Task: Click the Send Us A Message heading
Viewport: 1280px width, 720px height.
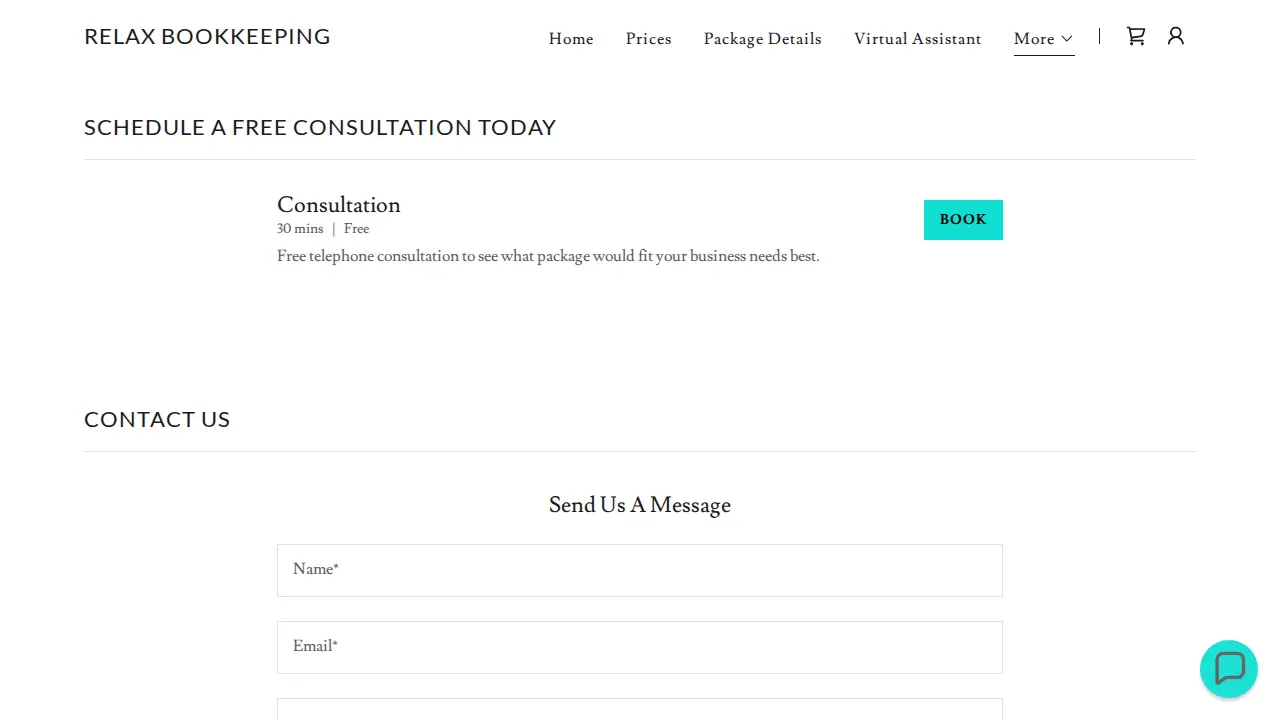Action: [640, 505]
